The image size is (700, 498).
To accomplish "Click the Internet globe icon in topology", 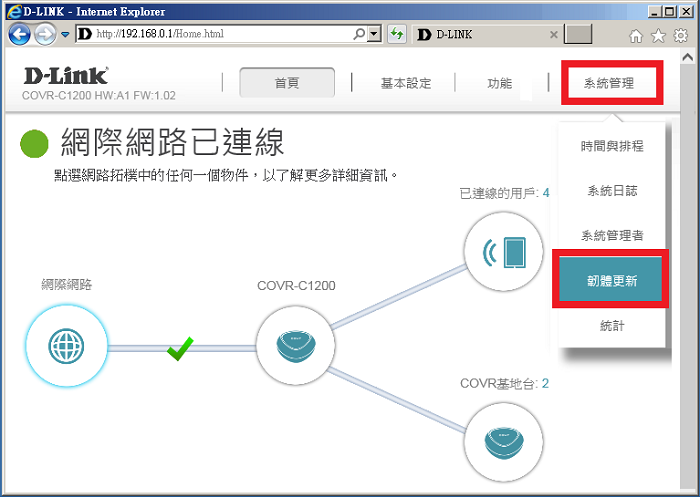I will pos(64,346).
